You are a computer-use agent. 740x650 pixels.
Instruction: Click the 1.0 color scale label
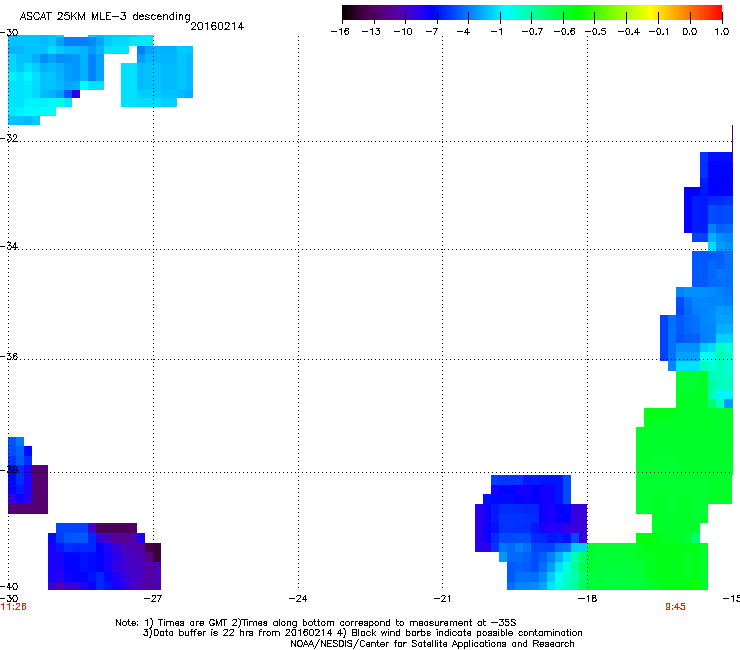click(722, 32)
